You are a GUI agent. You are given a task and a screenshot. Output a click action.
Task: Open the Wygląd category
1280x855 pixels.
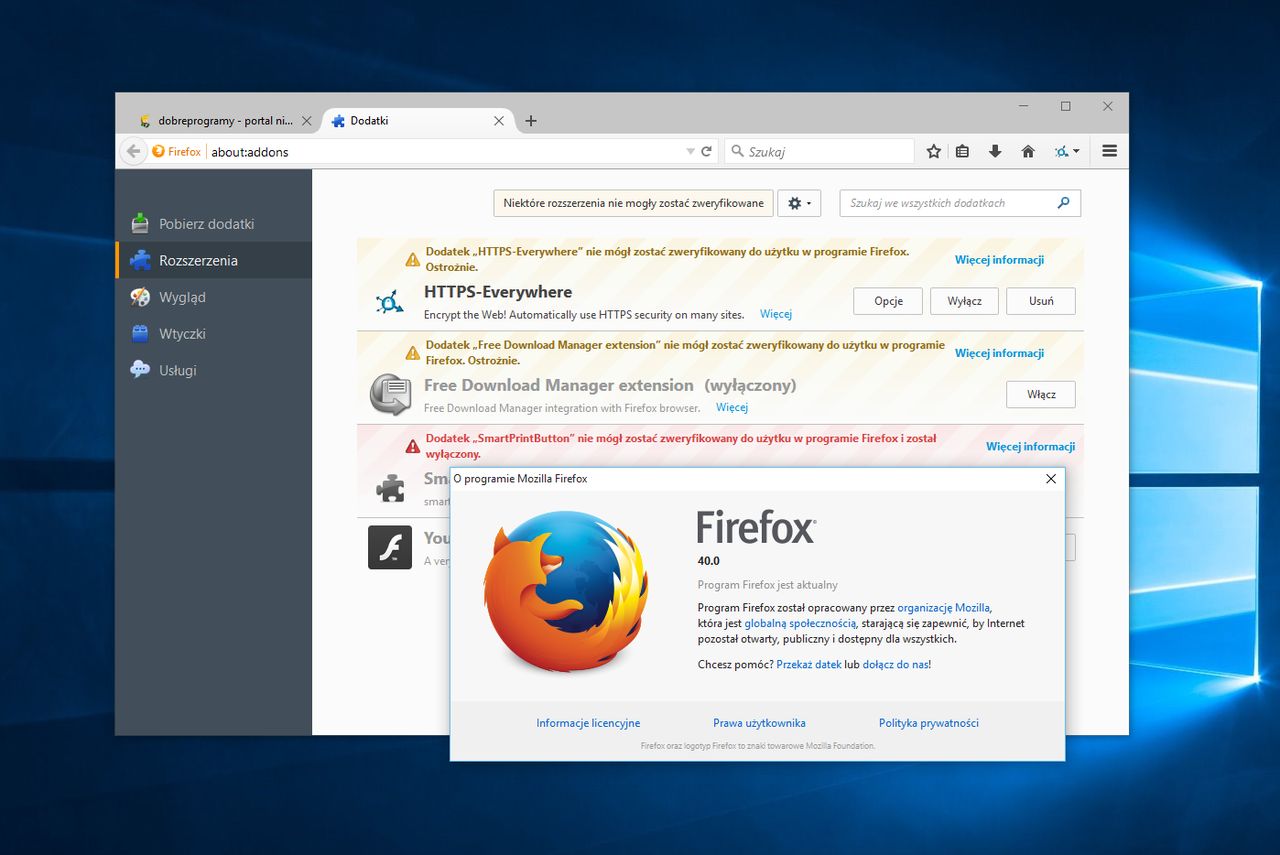coord(213,297)
